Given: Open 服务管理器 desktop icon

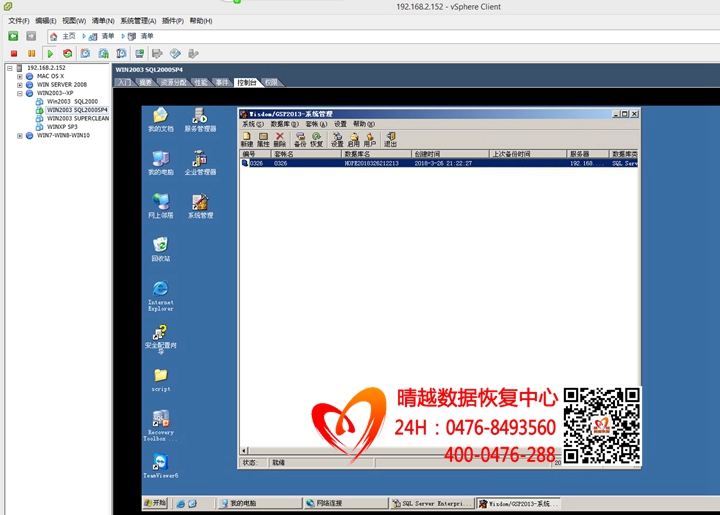Looking at the screenshot, I should pyautogui.click(x=200, y=120).
